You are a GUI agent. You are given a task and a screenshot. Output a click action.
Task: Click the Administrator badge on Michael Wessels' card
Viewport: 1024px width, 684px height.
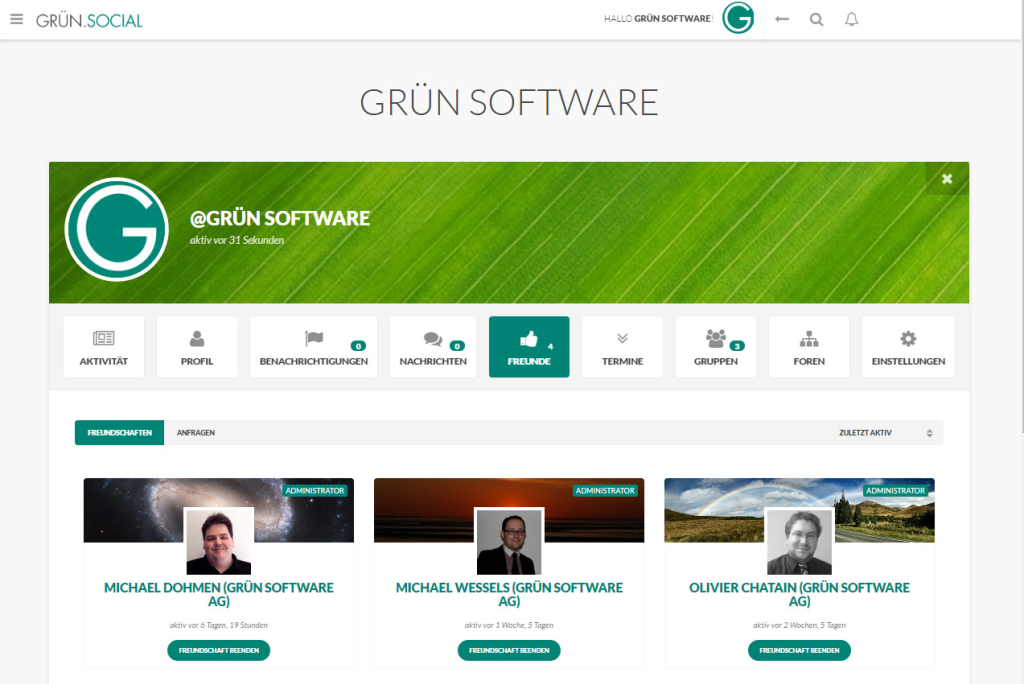click(605, 491)
